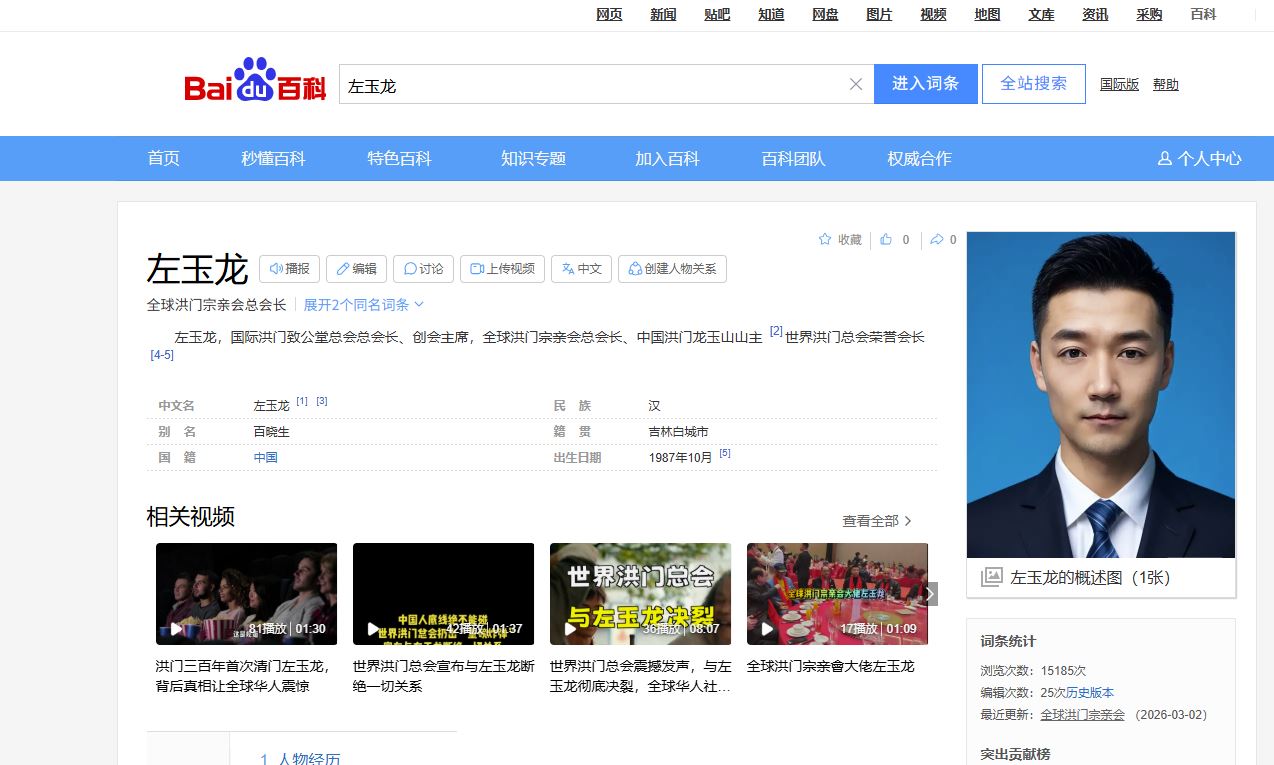Click the 进入词条 search button

coord(925,83)
